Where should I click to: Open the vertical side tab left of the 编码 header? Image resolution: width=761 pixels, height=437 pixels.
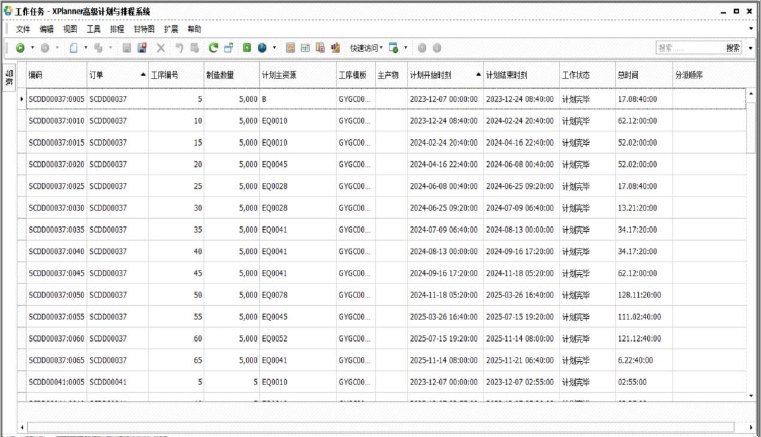(x=9, y=77)
